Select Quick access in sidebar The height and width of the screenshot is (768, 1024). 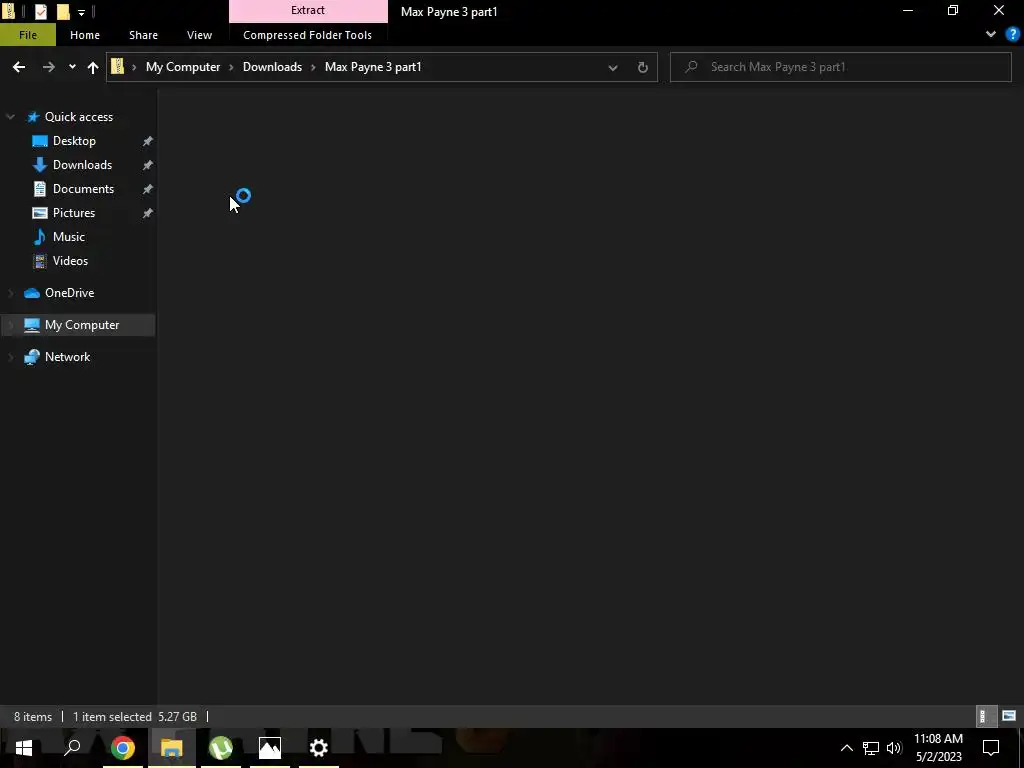click(78, 117)
